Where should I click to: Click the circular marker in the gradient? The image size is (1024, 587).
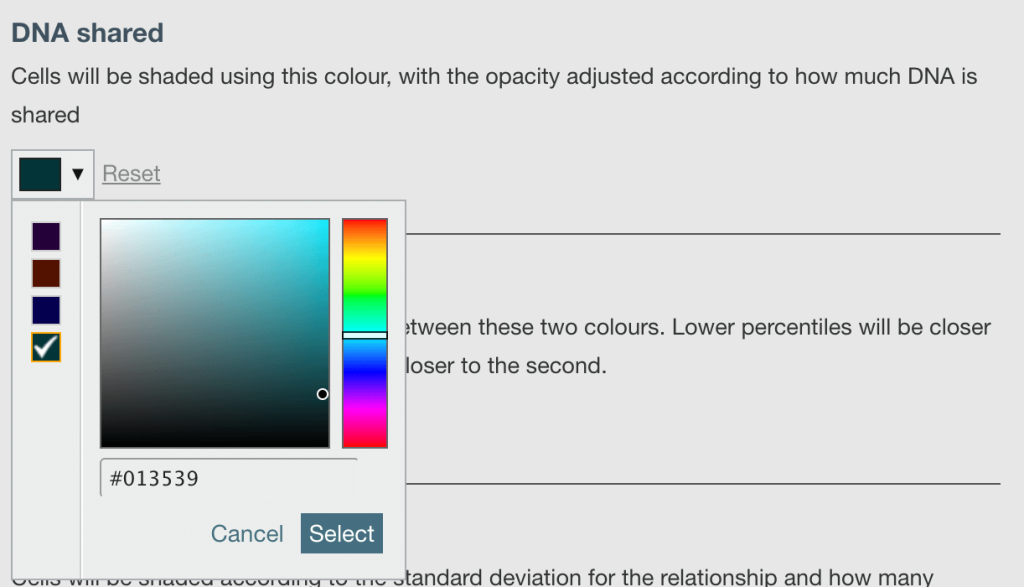(x=322, y=394)
